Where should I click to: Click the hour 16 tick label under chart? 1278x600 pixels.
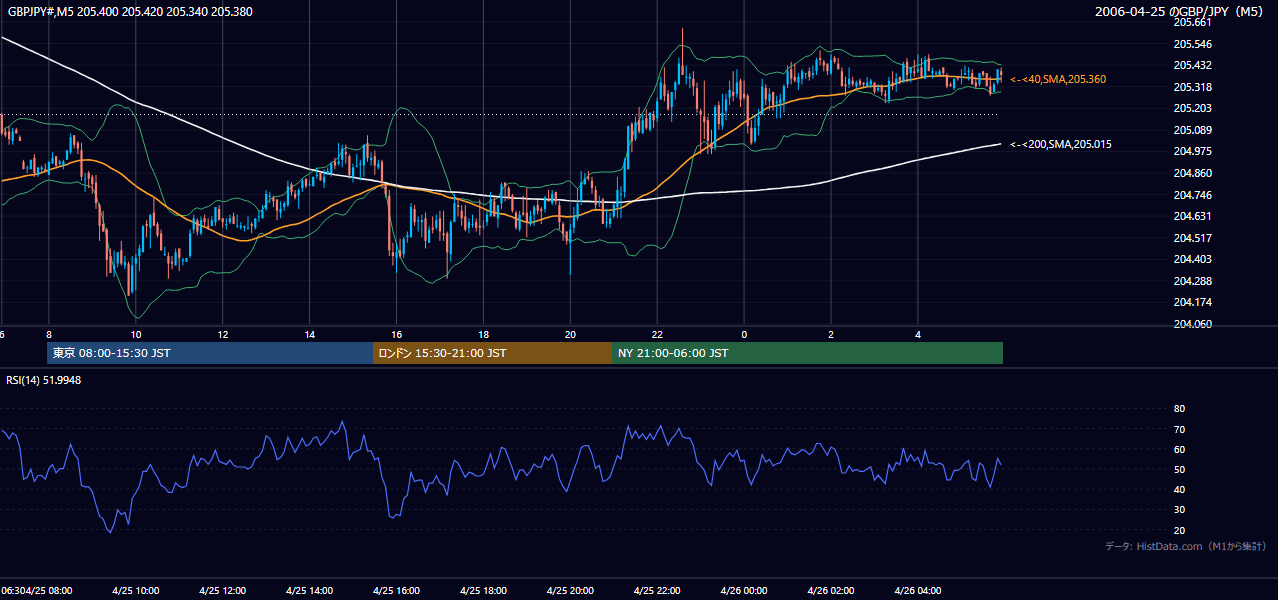tap(396, 334)
